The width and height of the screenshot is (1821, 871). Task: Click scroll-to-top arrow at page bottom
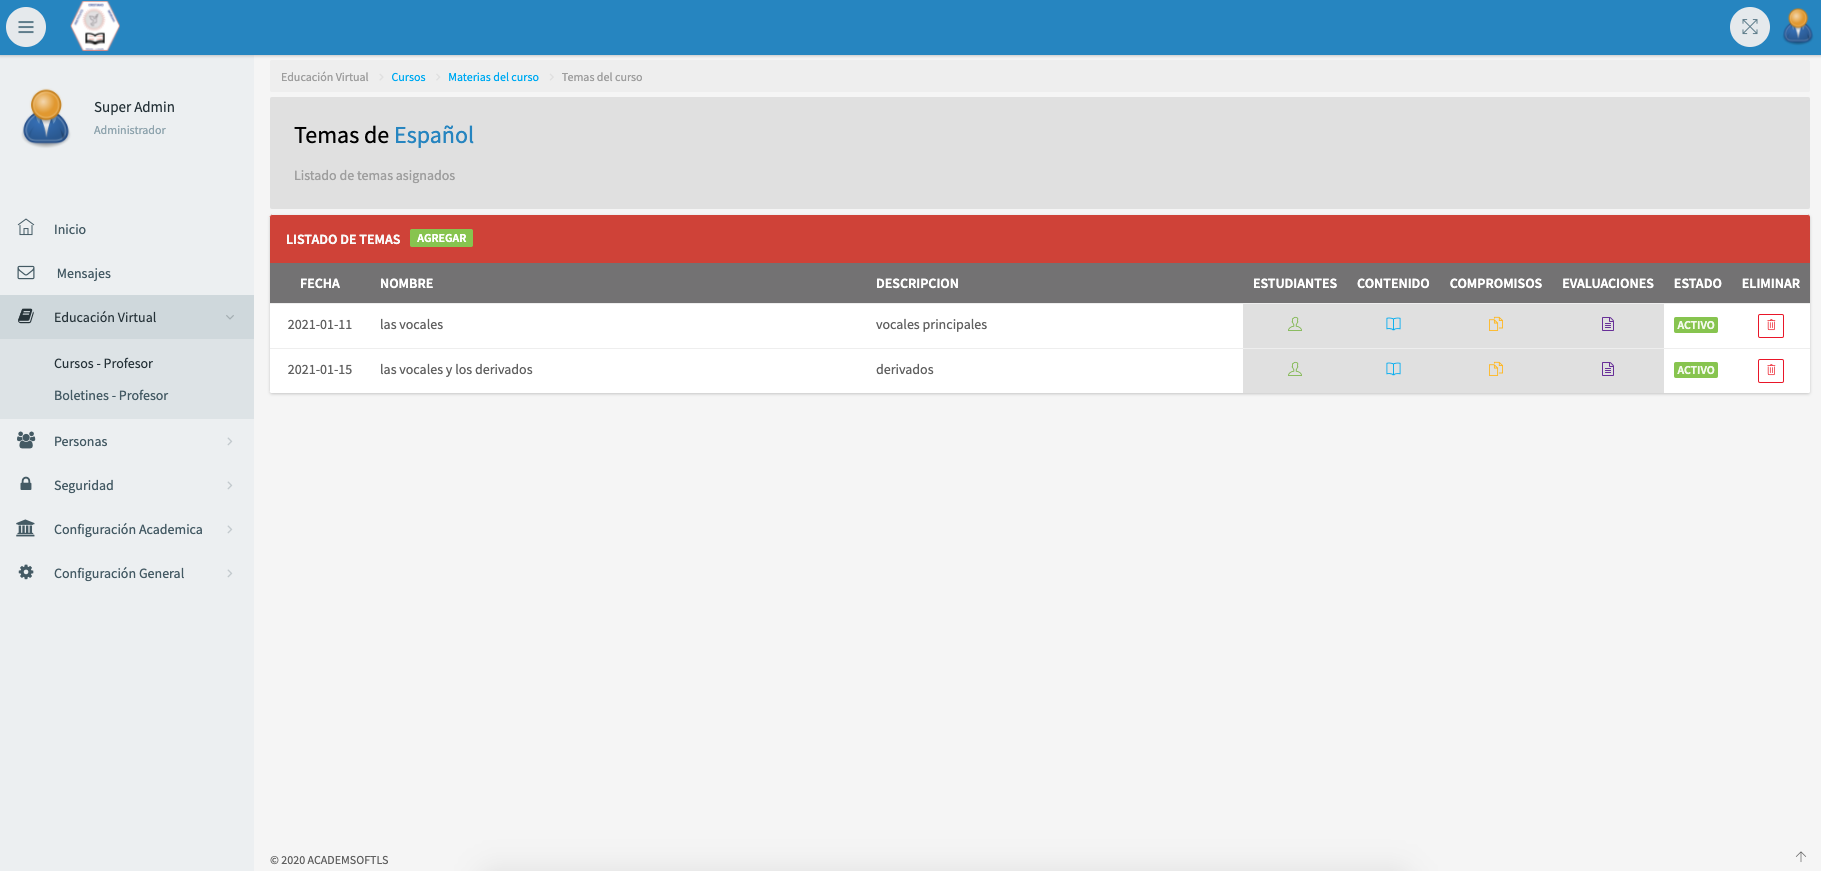1800,856
